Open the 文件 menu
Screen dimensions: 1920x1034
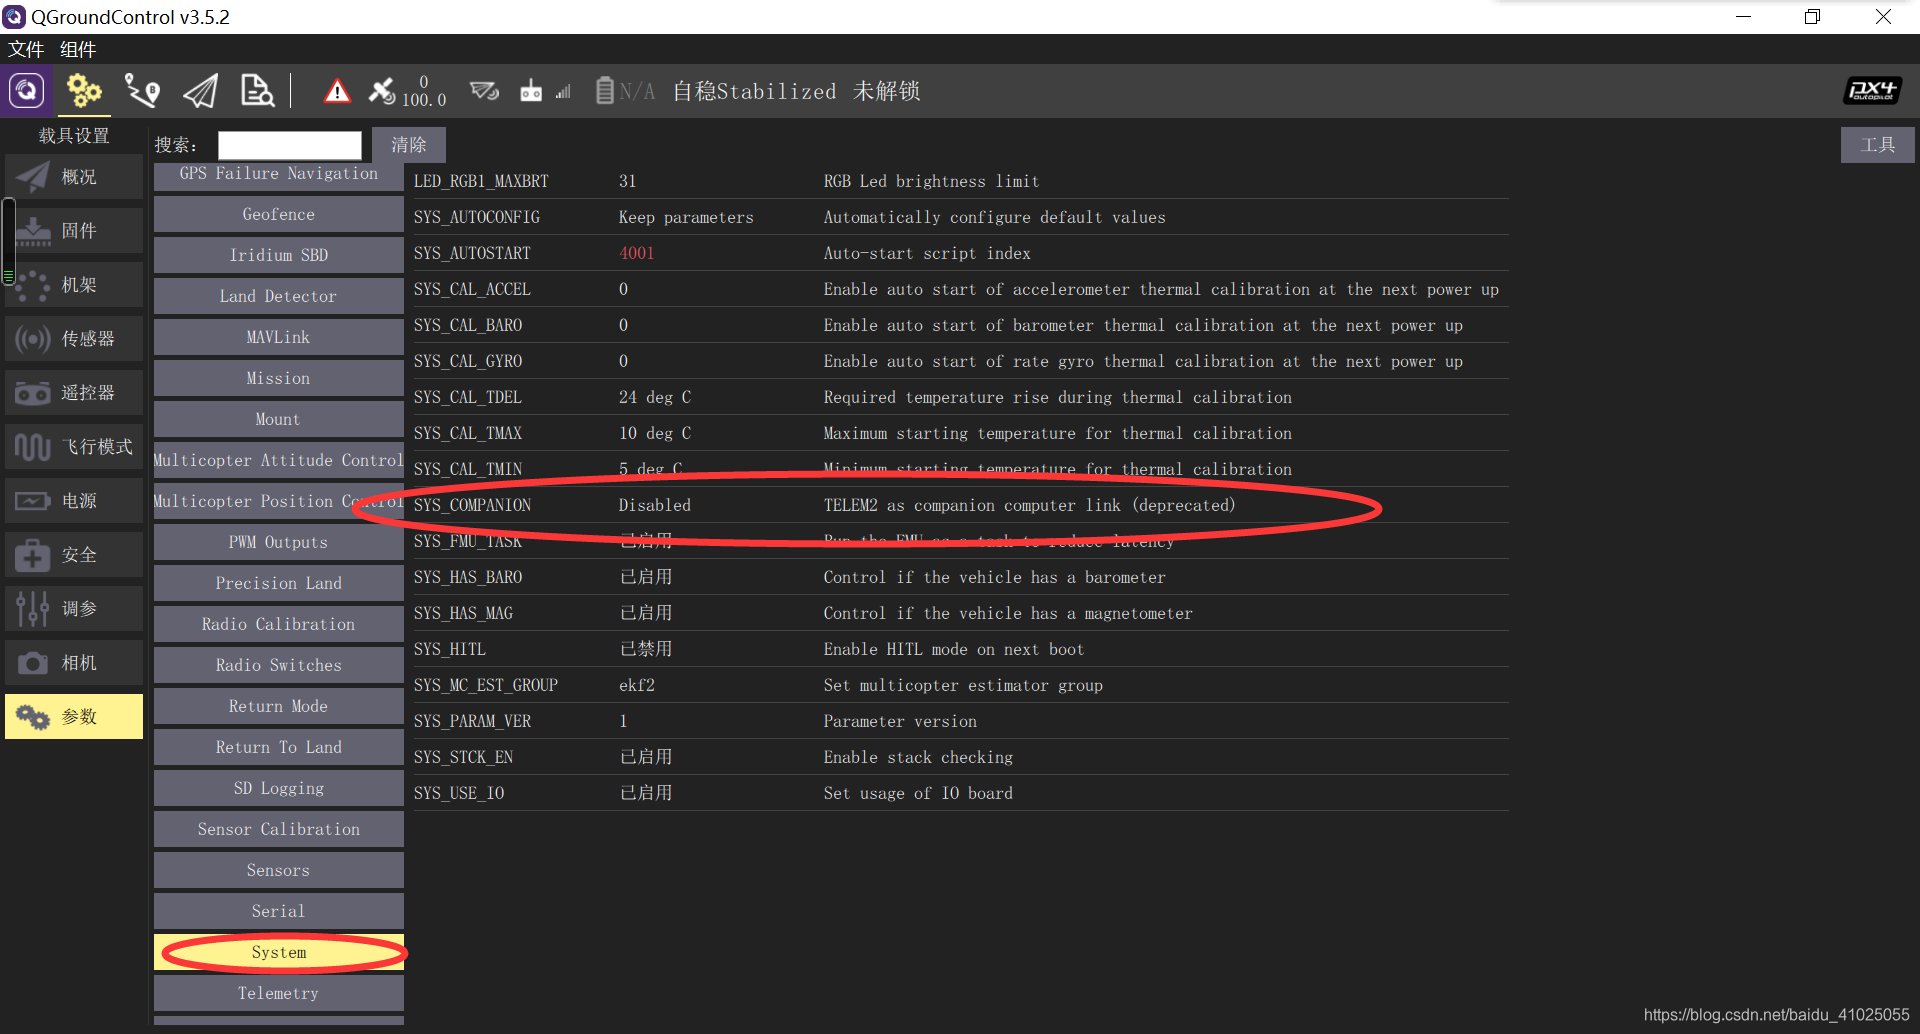click(26, 49)
